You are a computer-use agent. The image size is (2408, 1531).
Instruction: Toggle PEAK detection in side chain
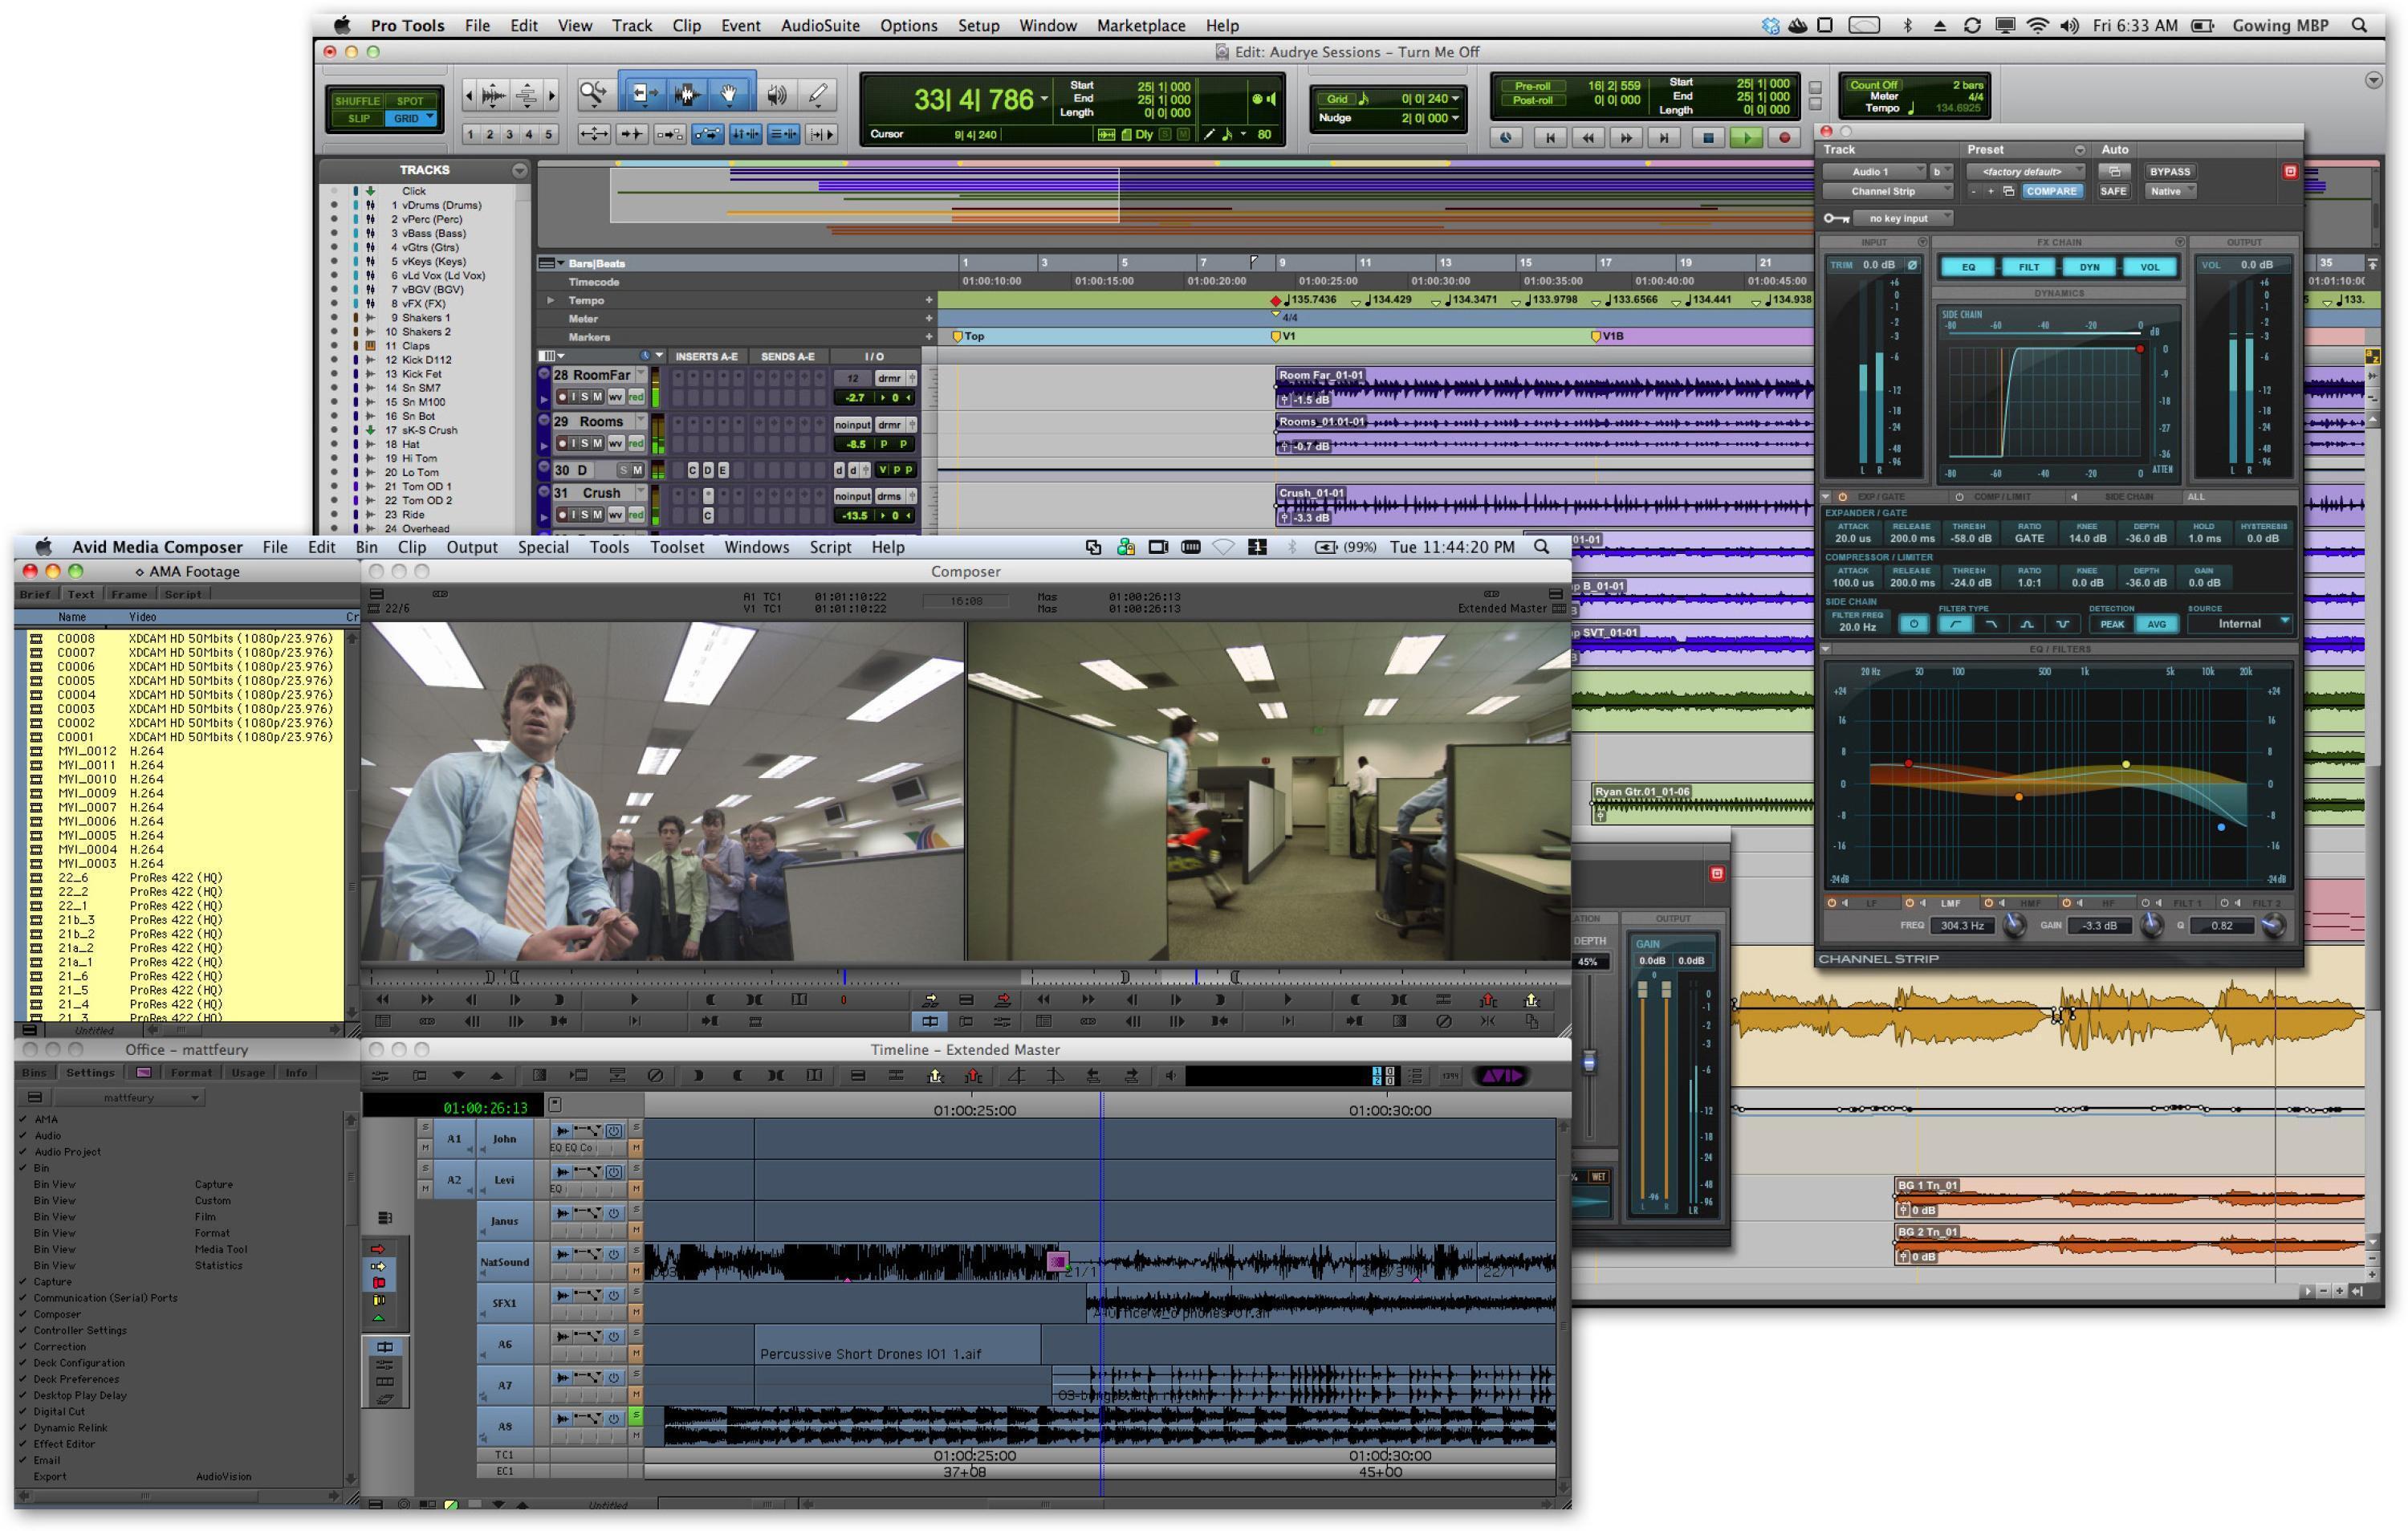coord(2111,624)
